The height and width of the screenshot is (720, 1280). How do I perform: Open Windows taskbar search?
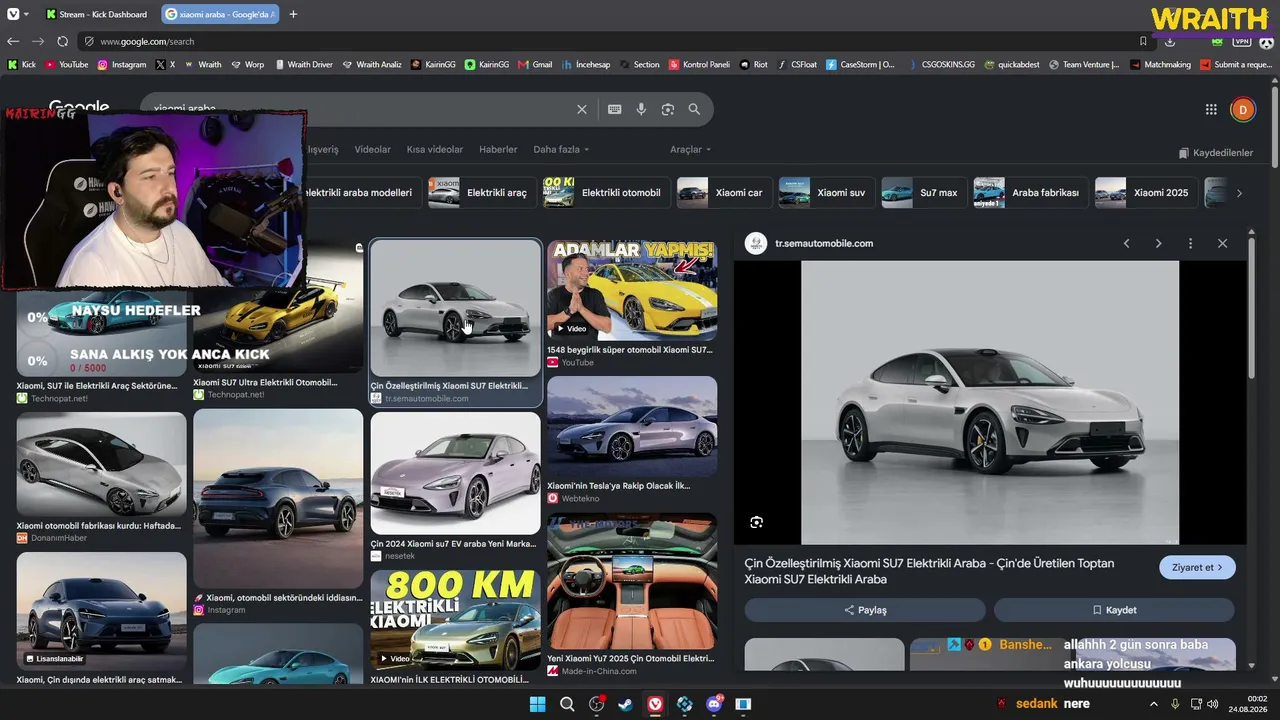pos(567,704)
